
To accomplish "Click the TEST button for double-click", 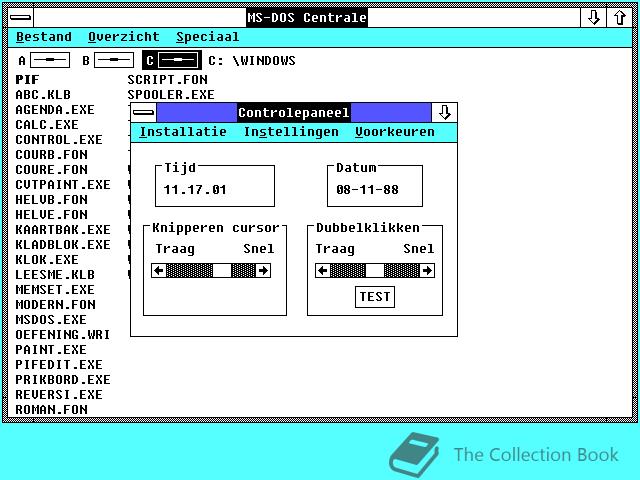I will [x=375, y=296].
